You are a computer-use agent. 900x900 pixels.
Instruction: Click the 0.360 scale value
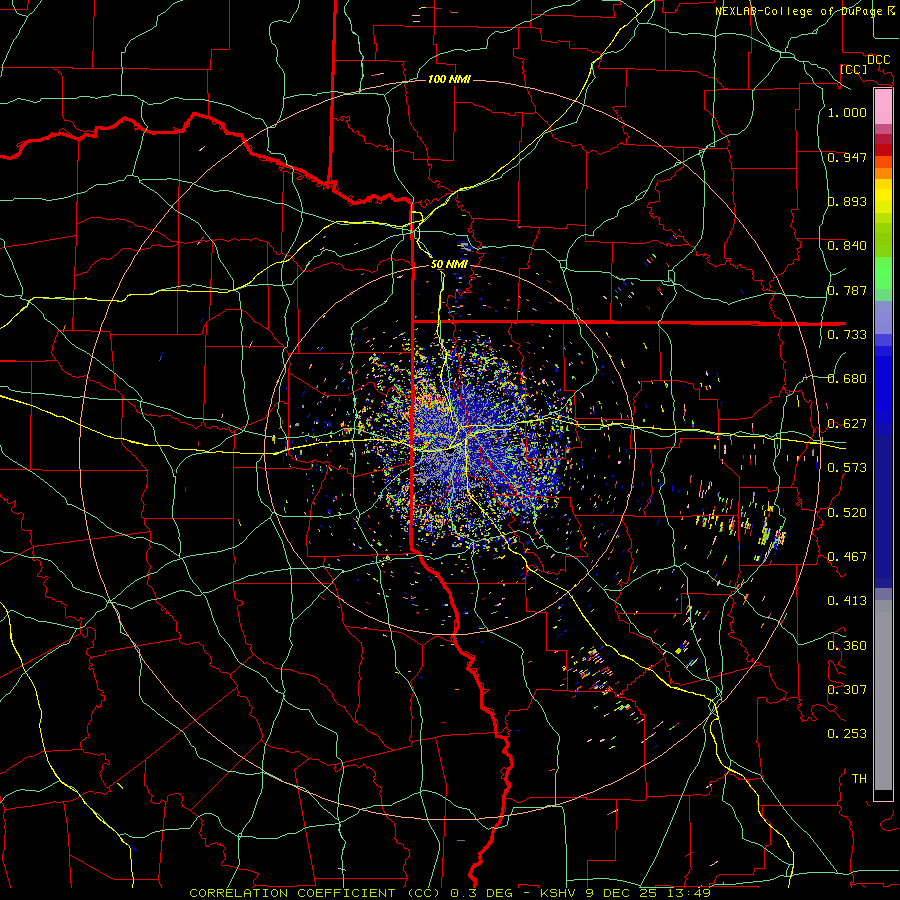coord(847,646)
